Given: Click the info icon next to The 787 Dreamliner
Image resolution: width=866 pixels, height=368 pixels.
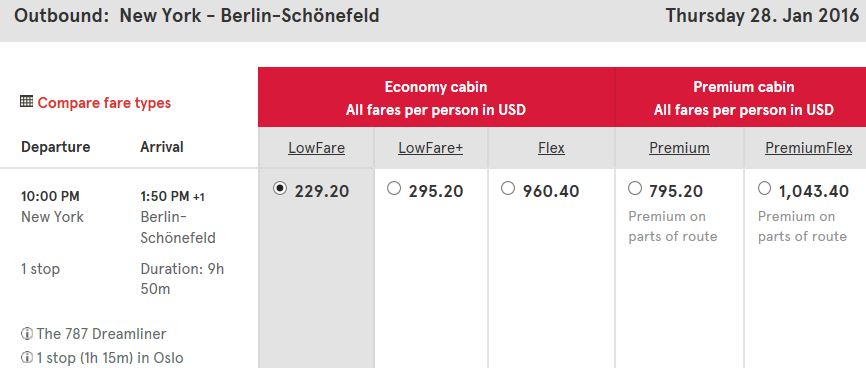Looking at the screenshot, I should coord(27,334).
